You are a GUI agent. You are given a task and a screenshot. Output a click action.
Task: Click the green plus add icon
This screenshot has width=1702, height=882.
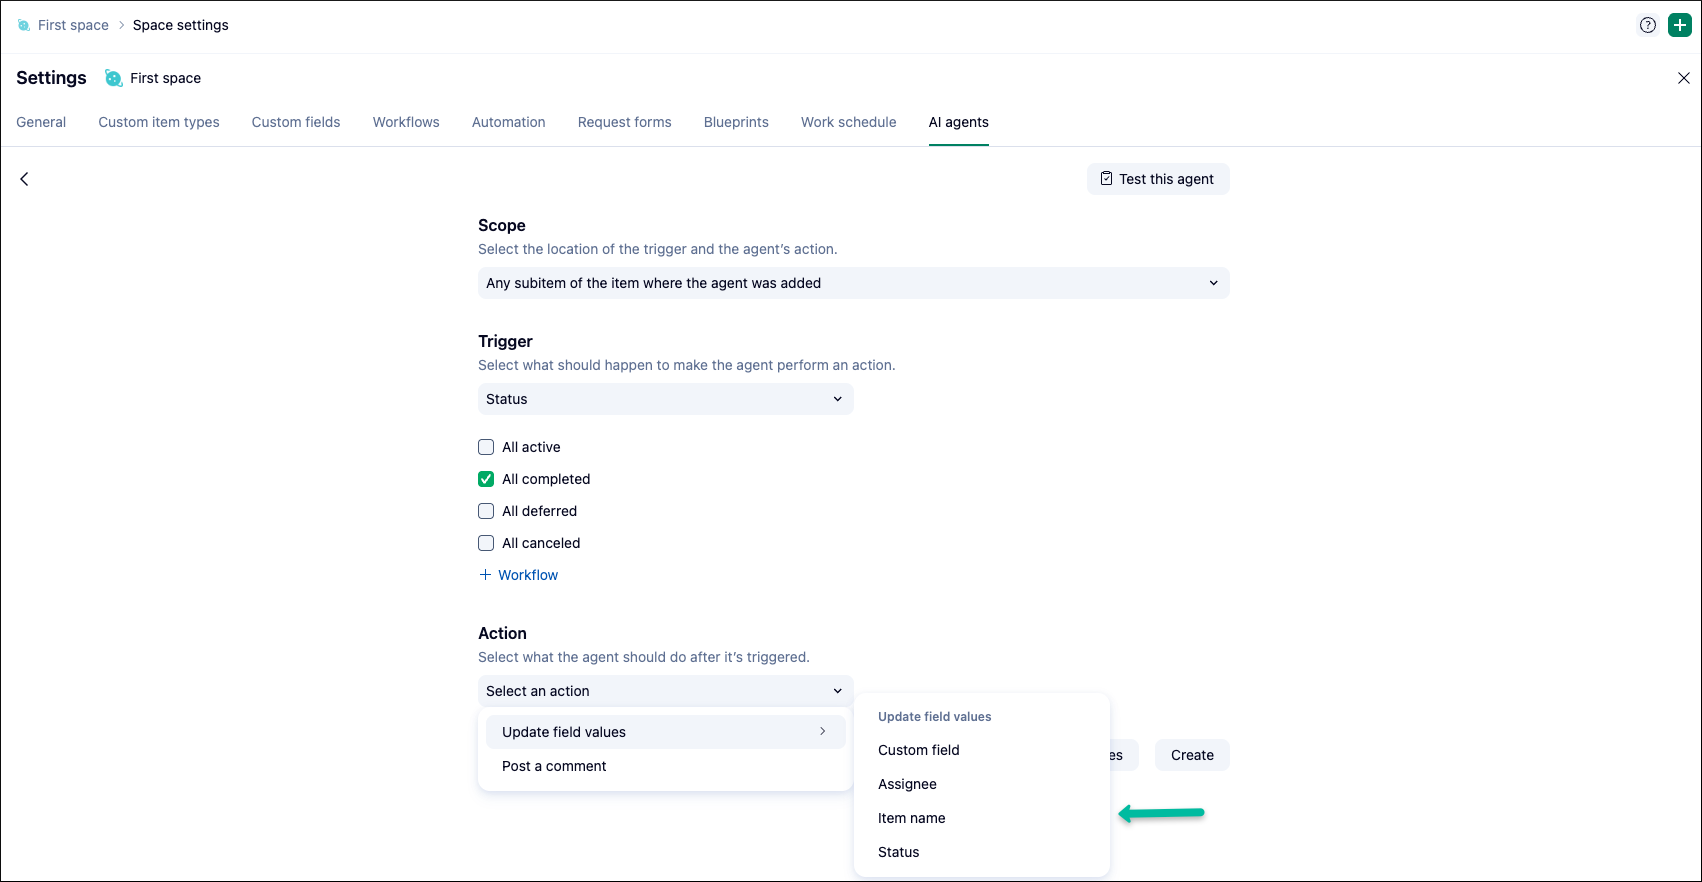[x=1680, y=25]
